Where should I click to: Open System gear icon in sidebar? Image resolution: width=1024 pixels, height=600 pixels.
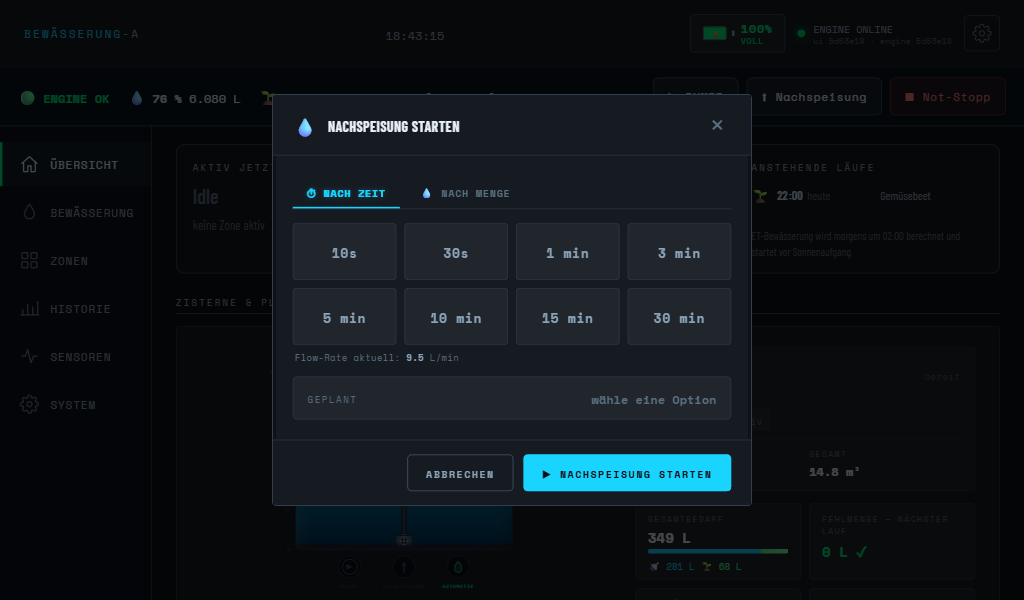coord(29,404)
